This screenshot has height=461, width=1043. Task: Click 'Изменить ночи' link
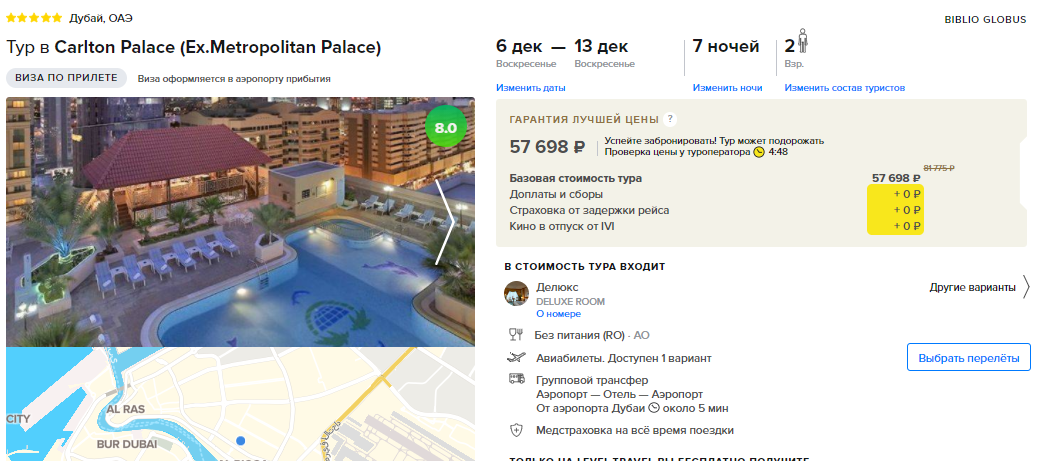pos(727,88)
